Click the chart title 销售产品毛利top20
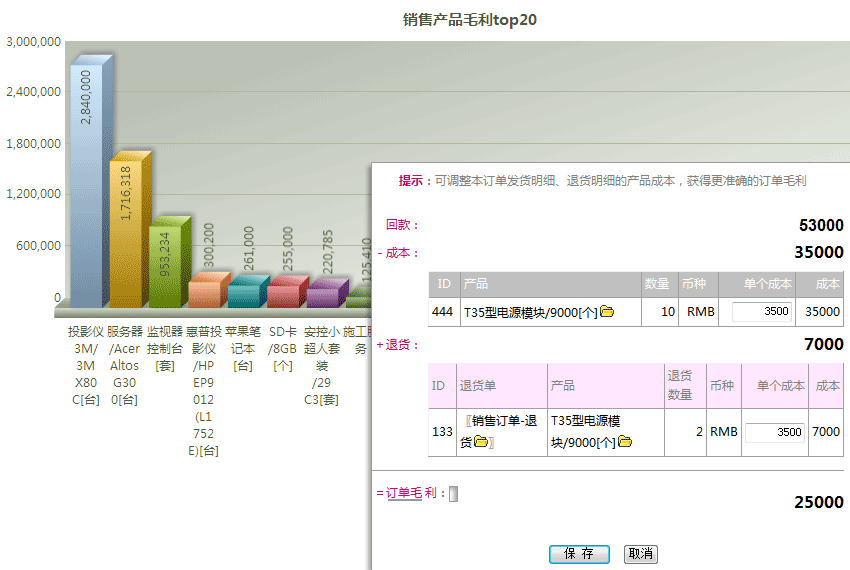 469,20
